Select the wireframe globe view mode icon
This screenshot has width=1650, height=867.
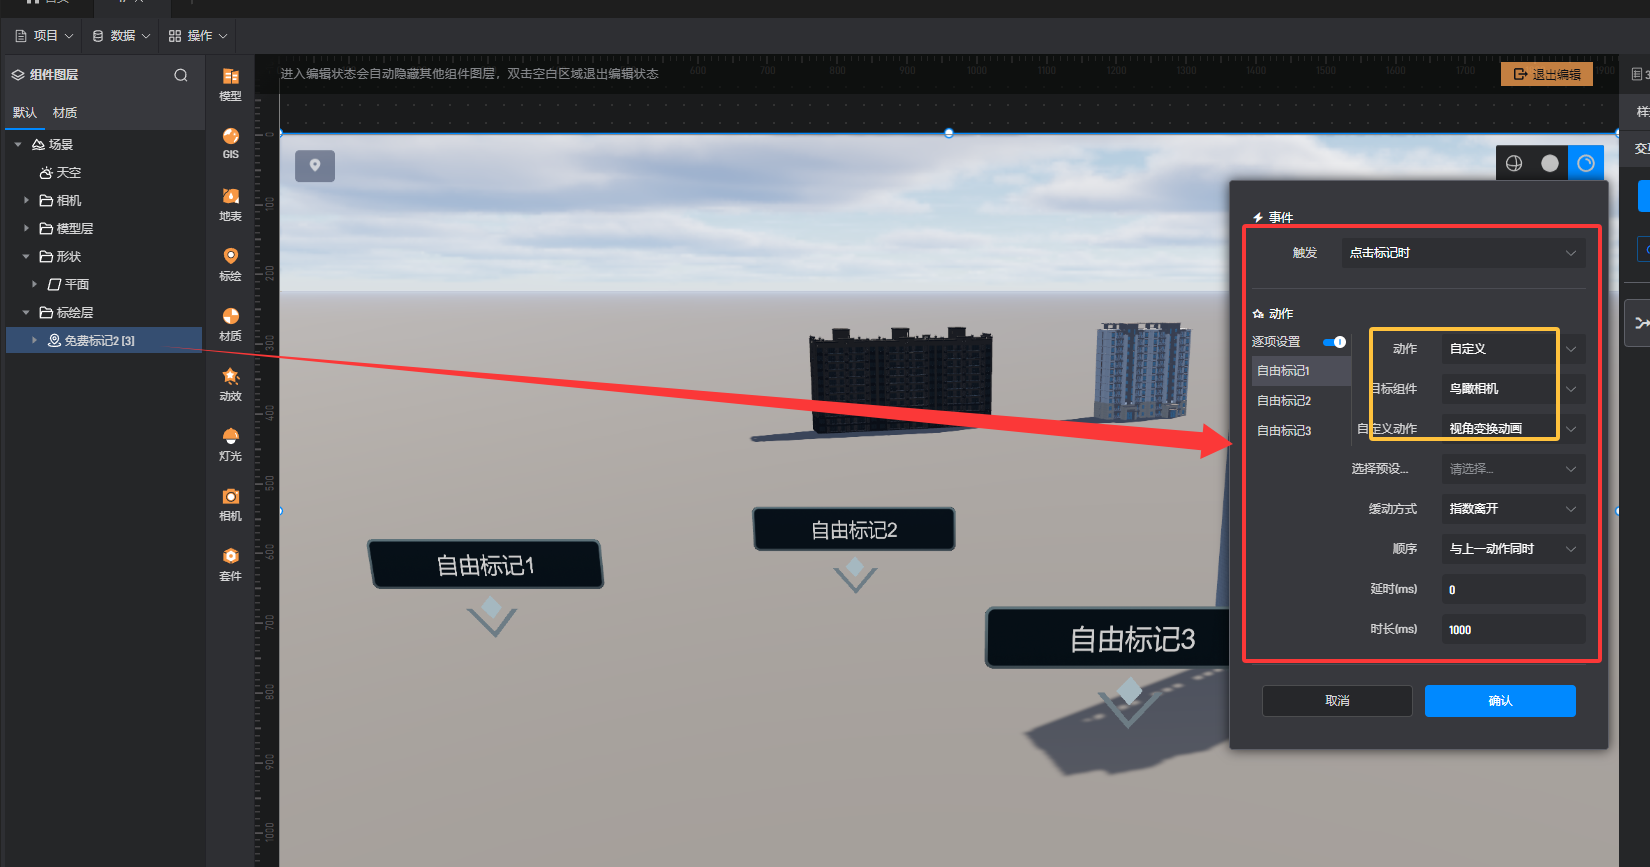1514,163
